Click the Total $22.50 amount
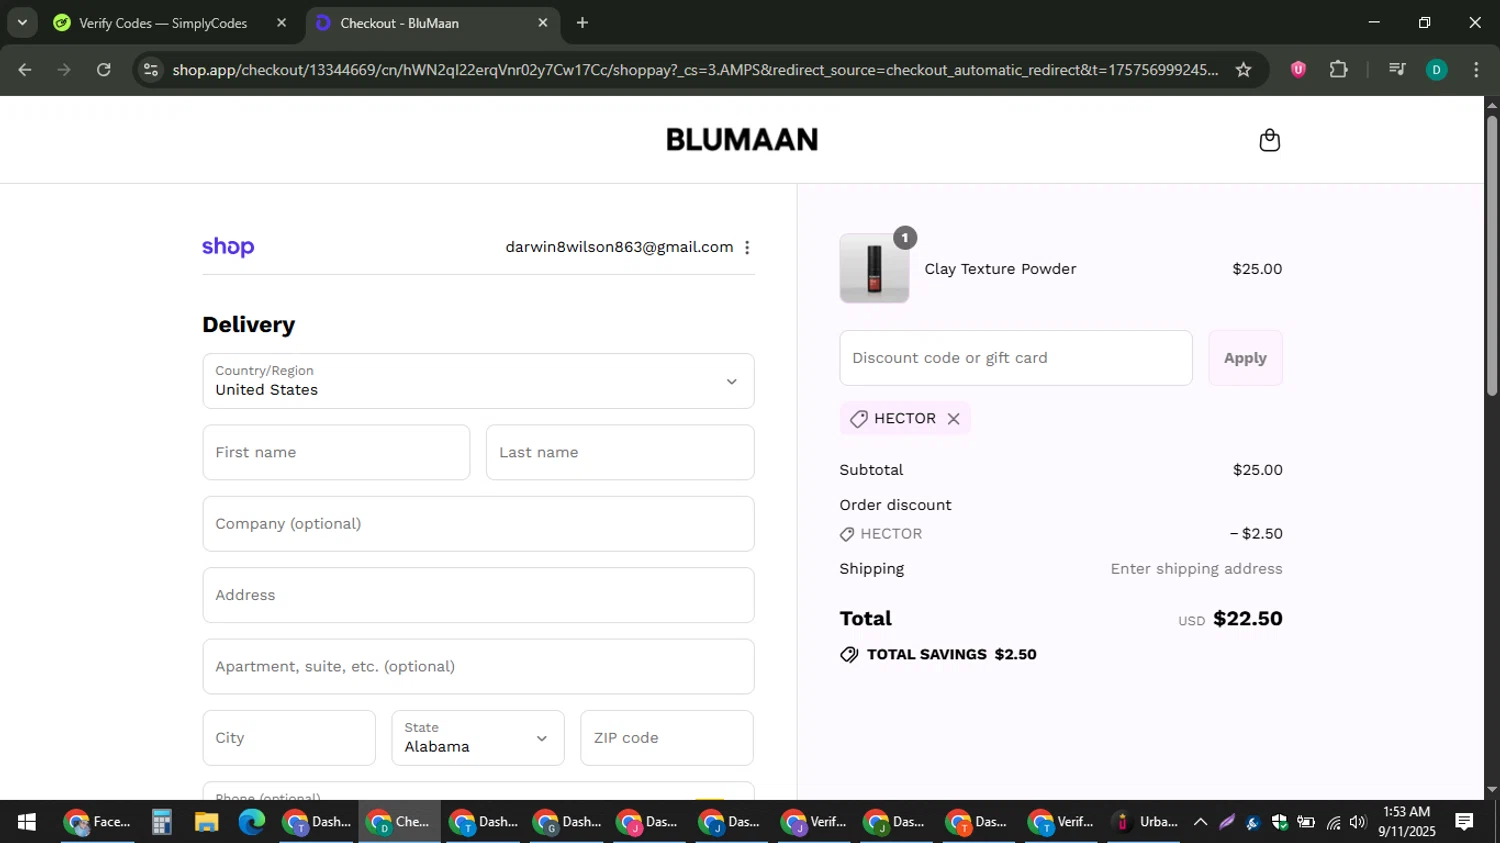This screenshot has width=1500, height=843. [1248, 618]
